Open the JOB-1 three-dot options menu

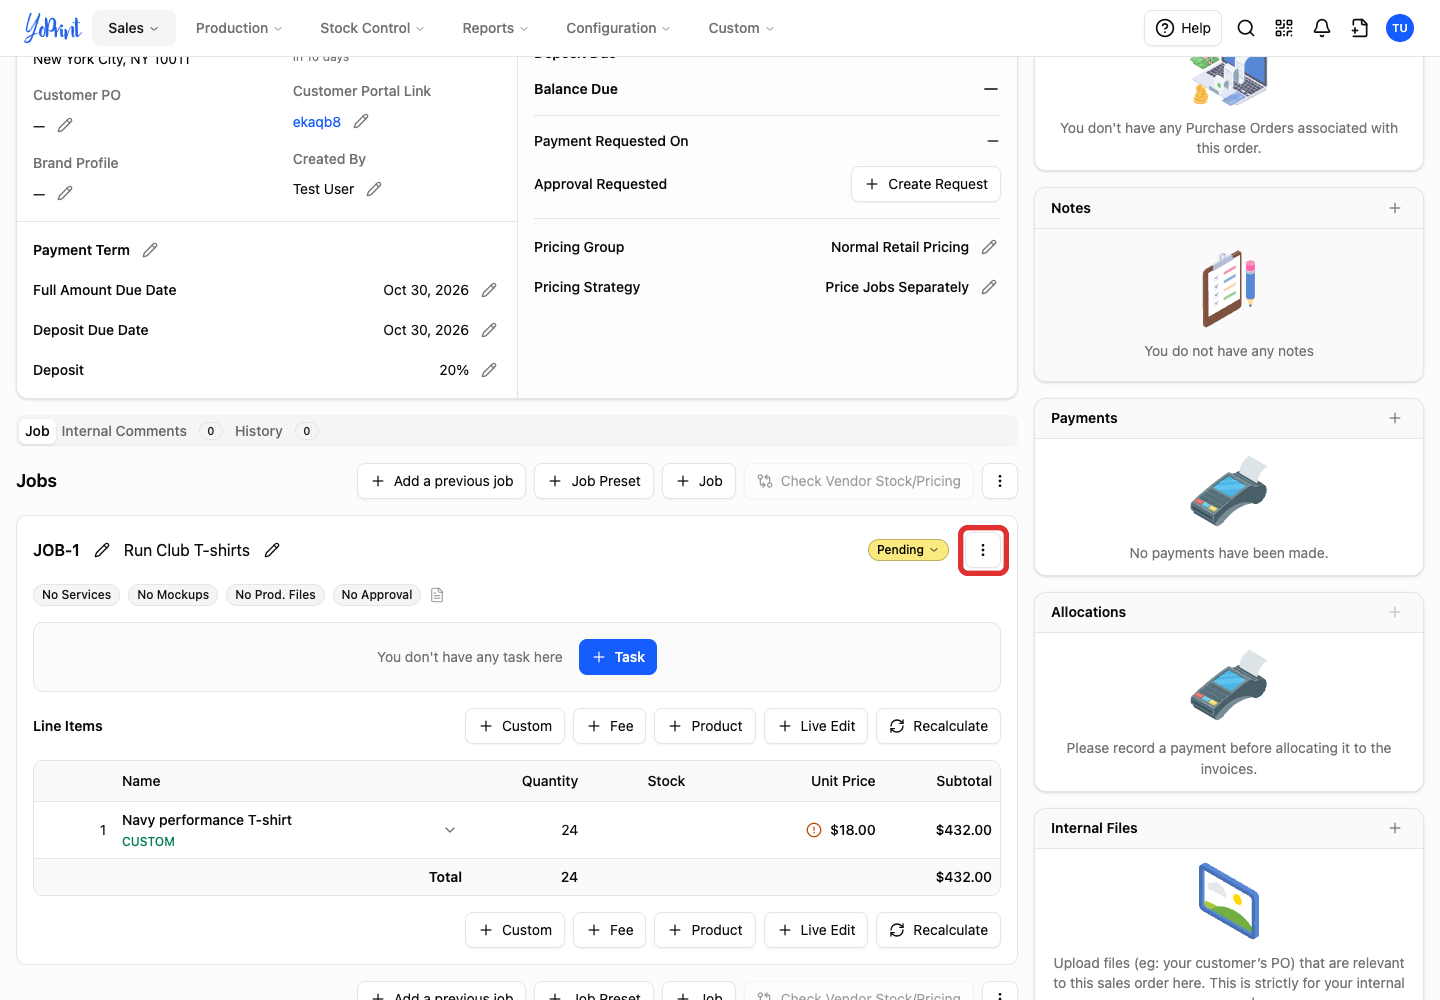(x=983, y=550)
